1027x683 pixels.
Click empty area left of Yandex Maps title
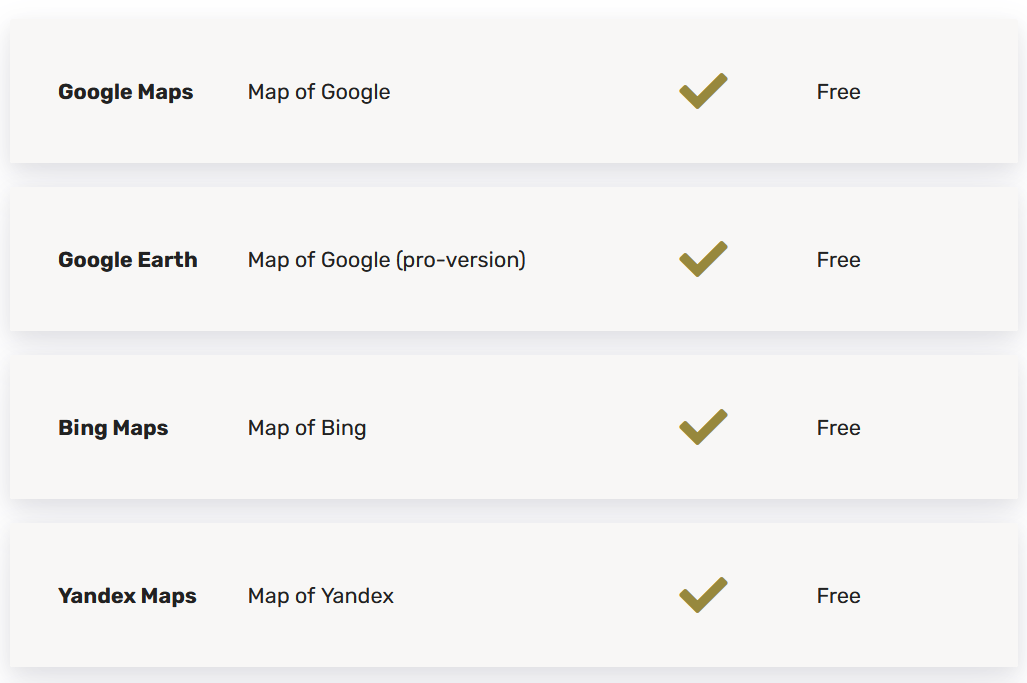pos(33,596)
